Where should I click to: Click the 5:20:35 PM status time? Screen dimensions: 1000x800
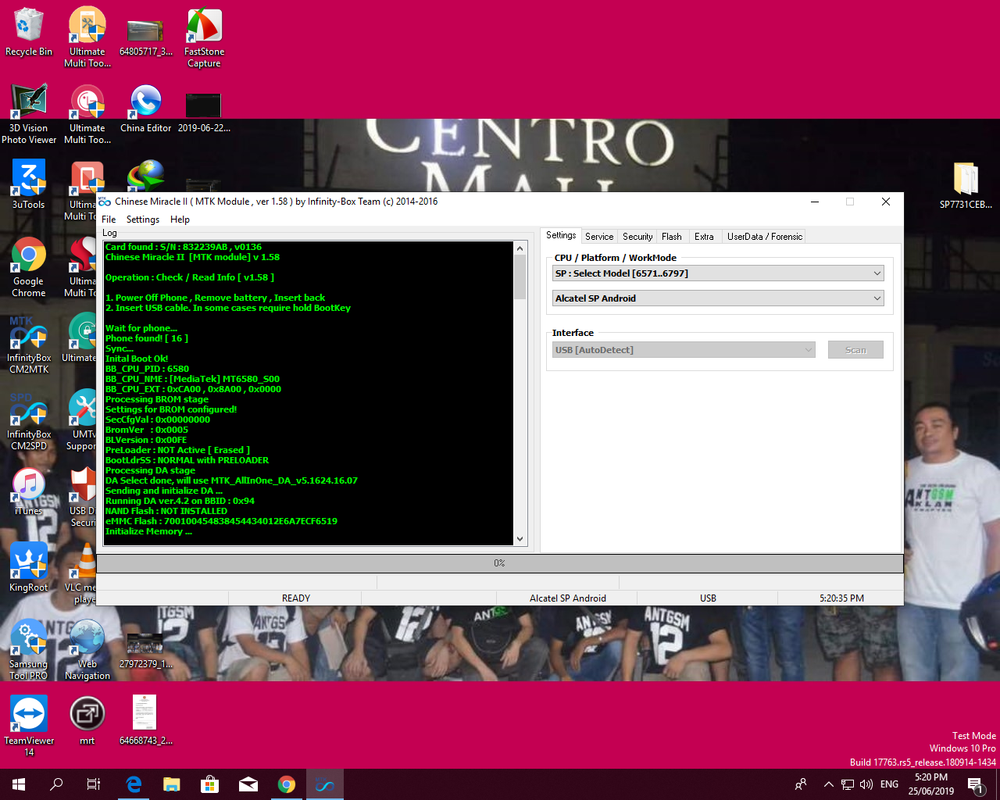tap(841, 598)
